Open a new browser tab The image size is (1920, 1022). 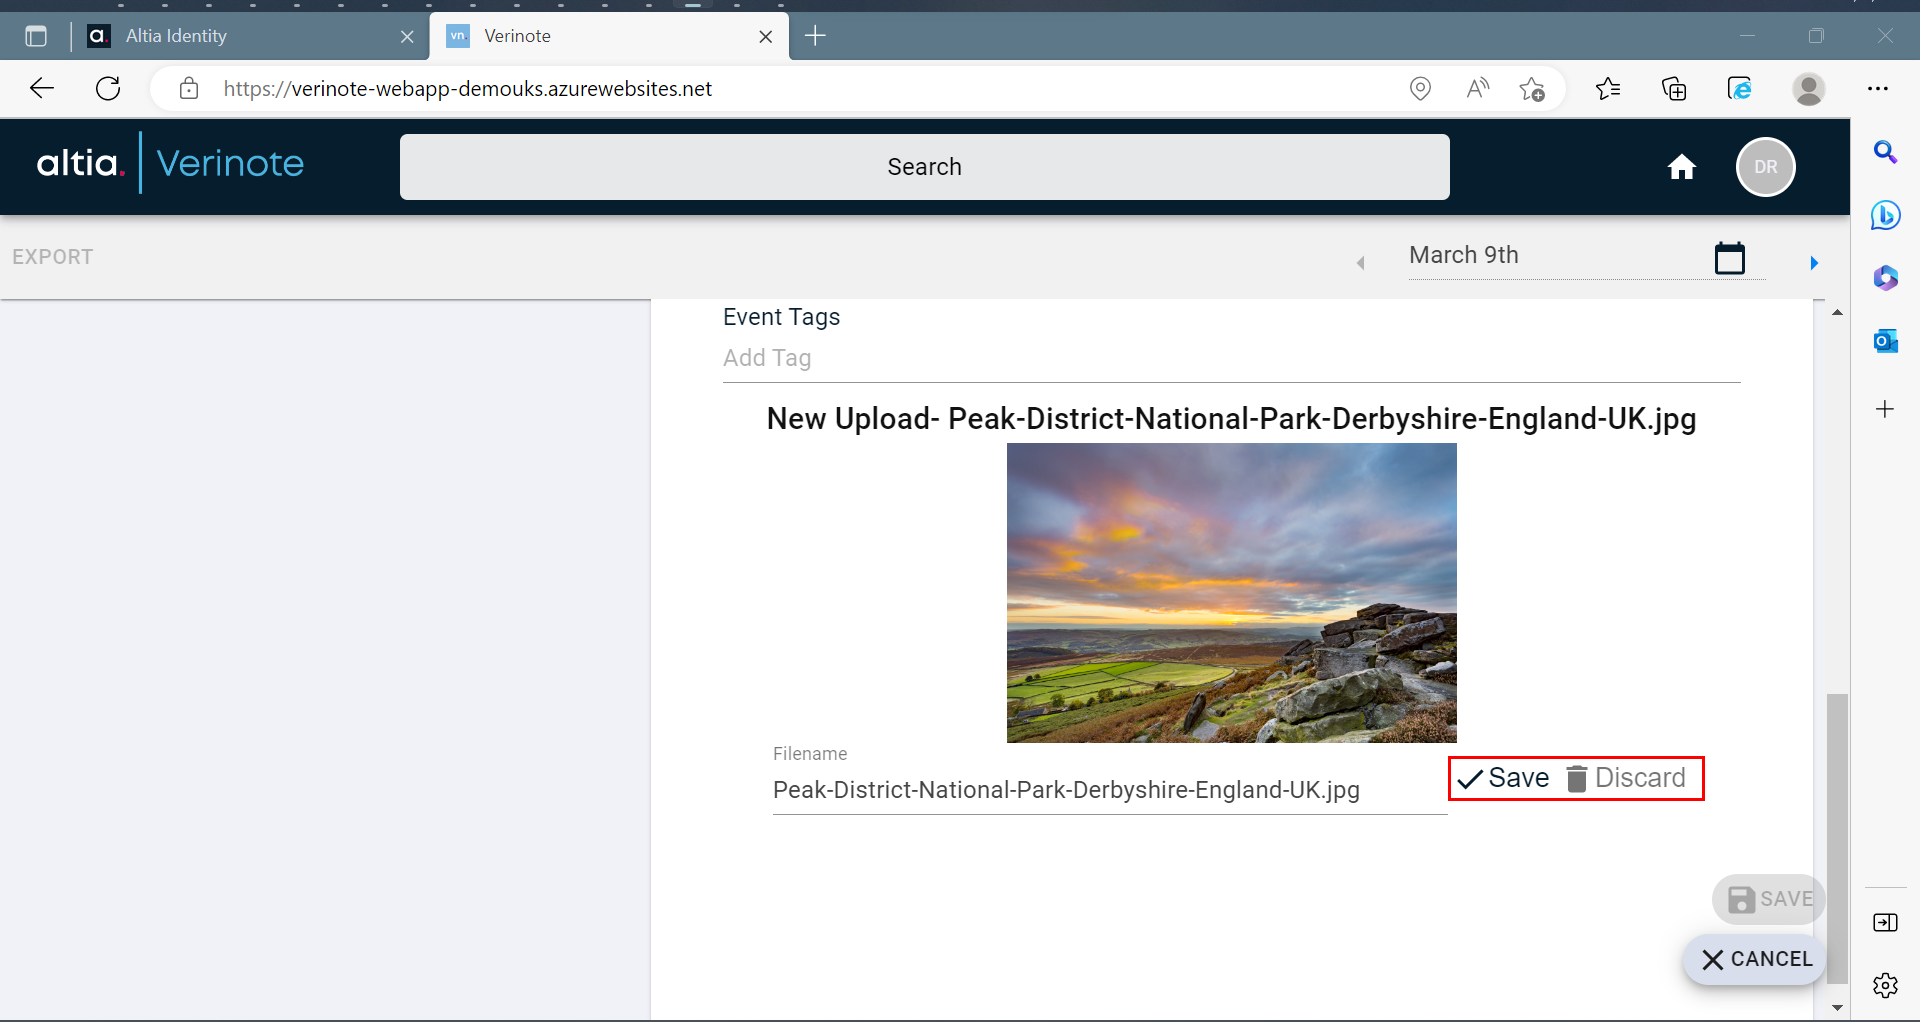point(815,36)
